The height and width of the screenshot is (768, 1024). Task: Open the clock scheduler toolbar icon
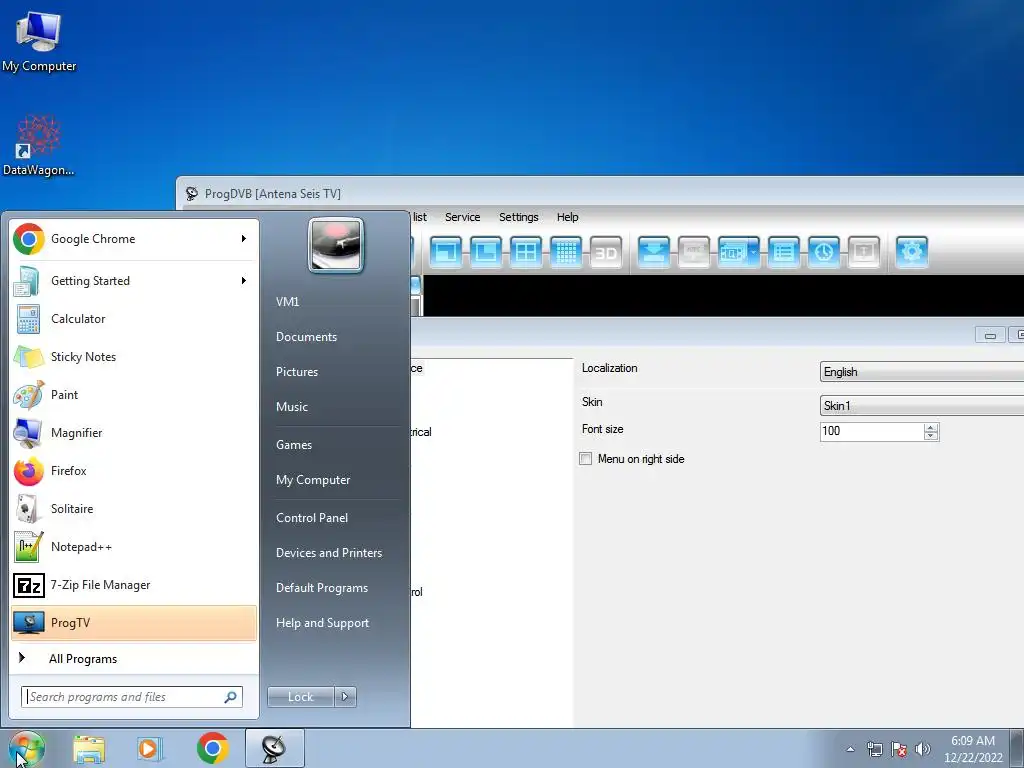pos(824,251)
